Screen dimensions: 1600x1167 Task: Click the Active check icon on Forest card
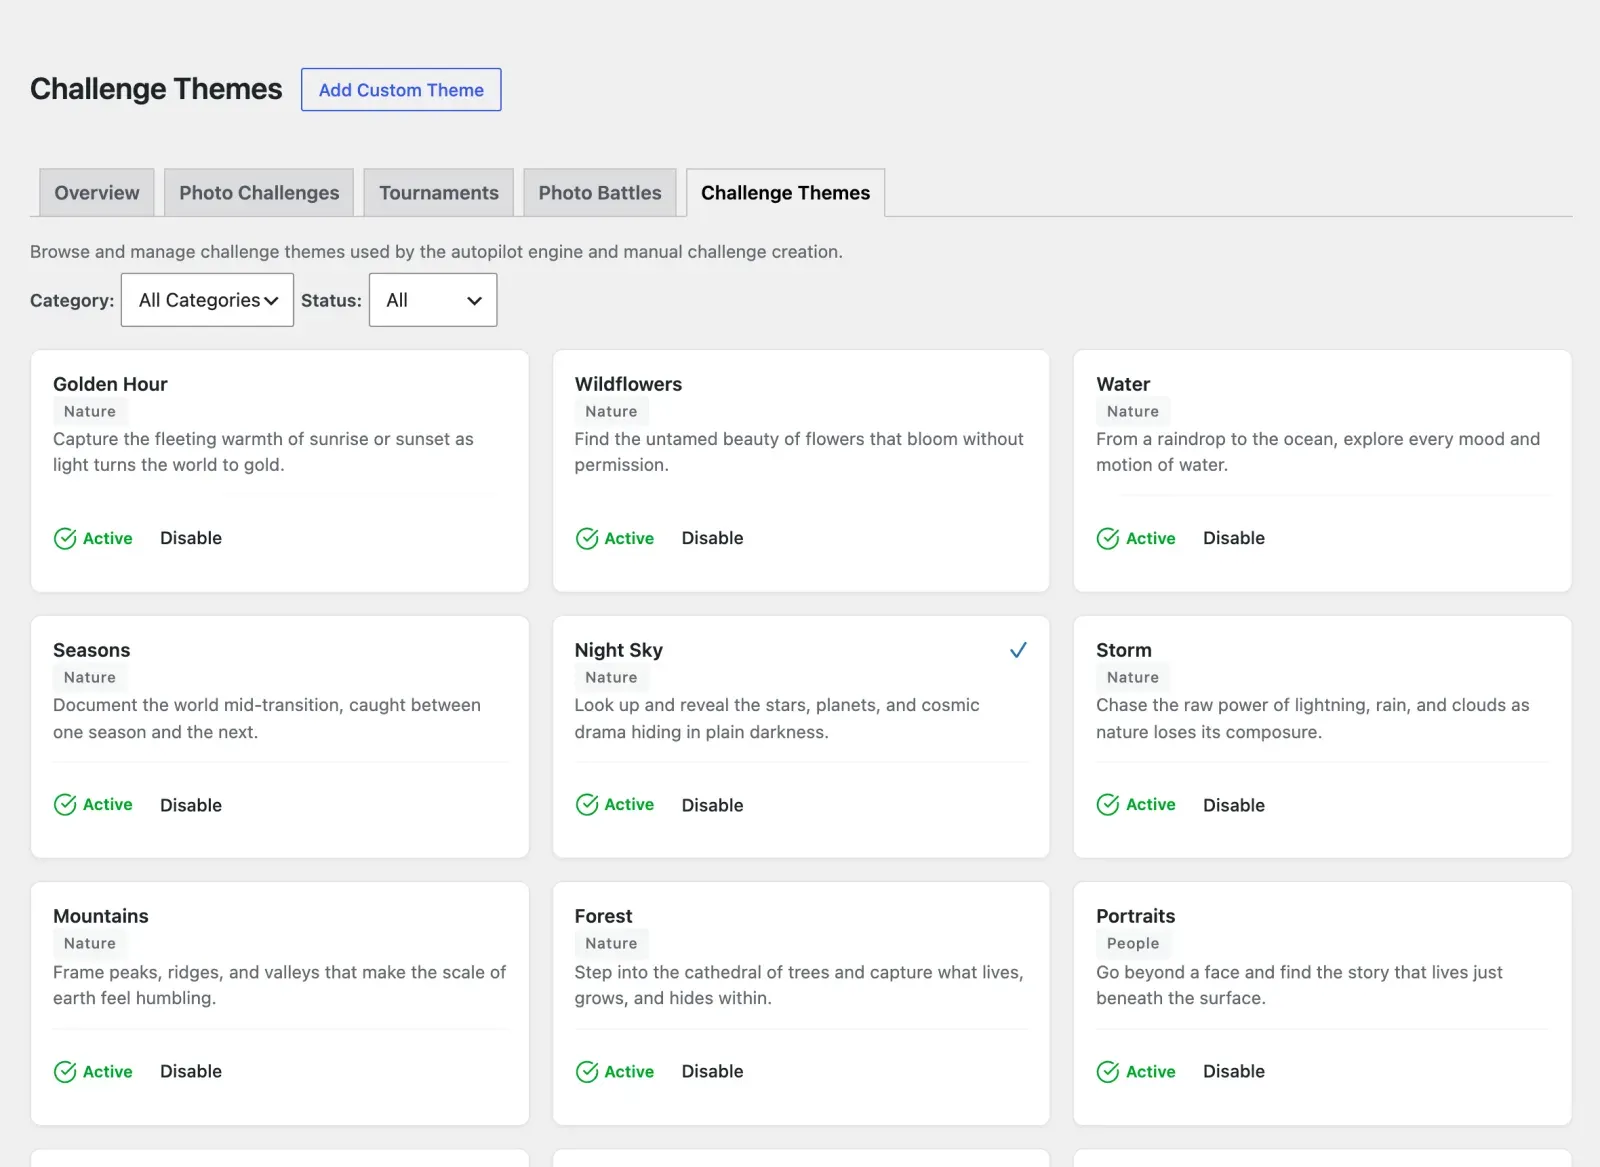pyautogui.click(x=587, y=1072)
